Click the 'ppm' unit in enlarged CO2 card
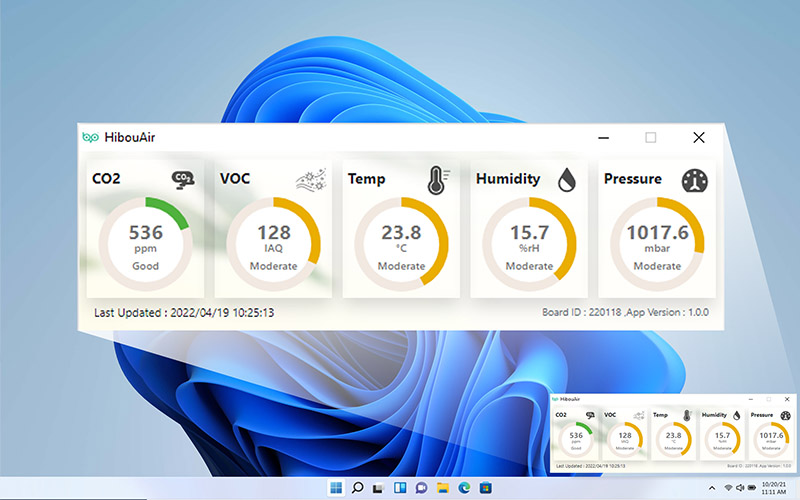 [145, 249]
